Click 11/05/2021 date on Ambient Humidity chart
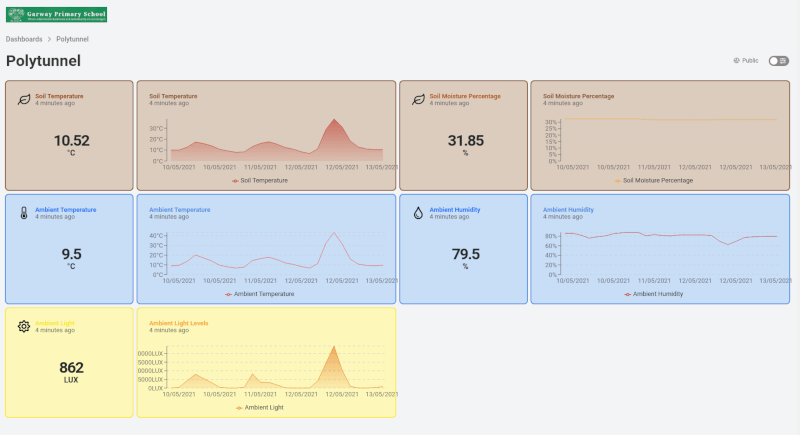The image size is (800, 435). point(654,281)
